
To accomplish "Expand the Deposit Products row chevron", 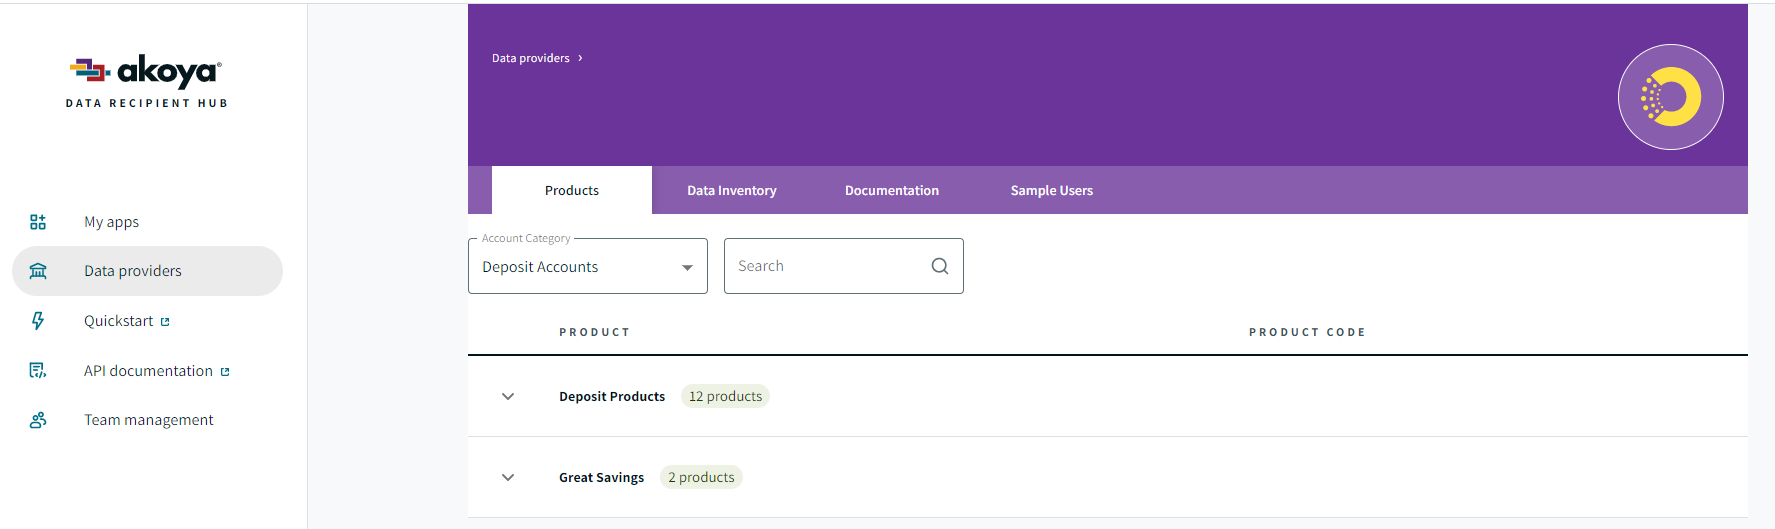I will 508,396.
